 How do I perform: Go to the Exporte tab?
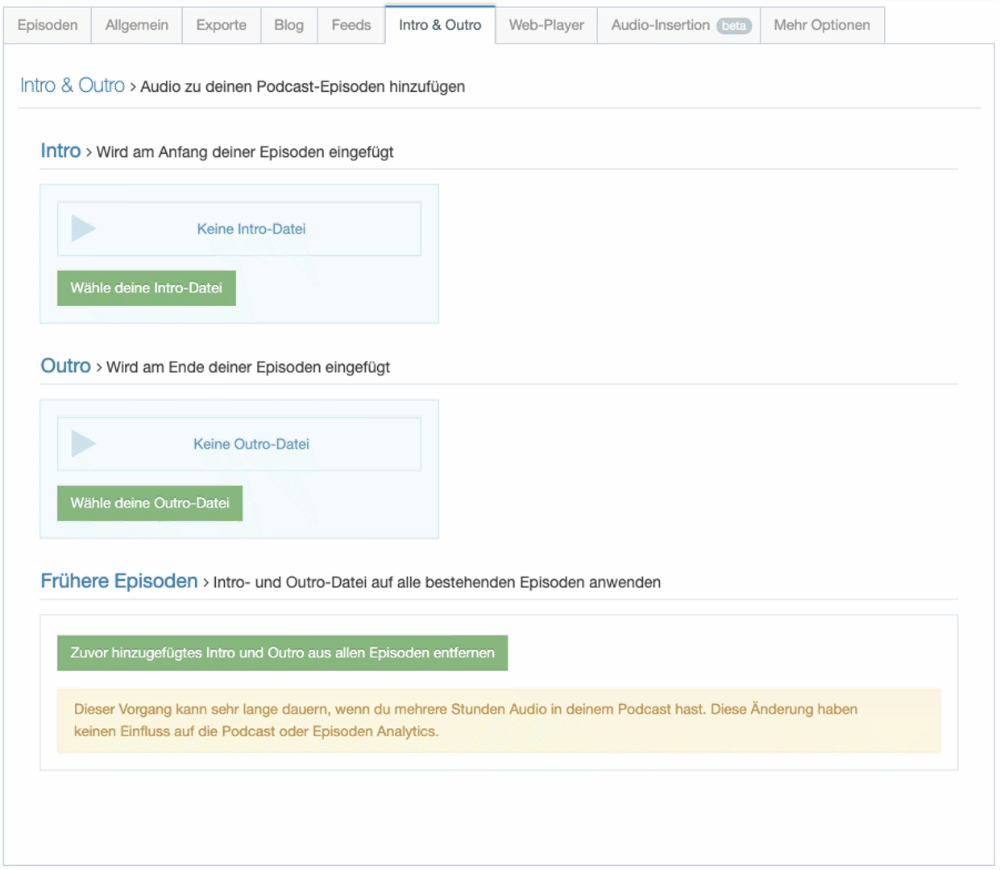click(221, 26)
